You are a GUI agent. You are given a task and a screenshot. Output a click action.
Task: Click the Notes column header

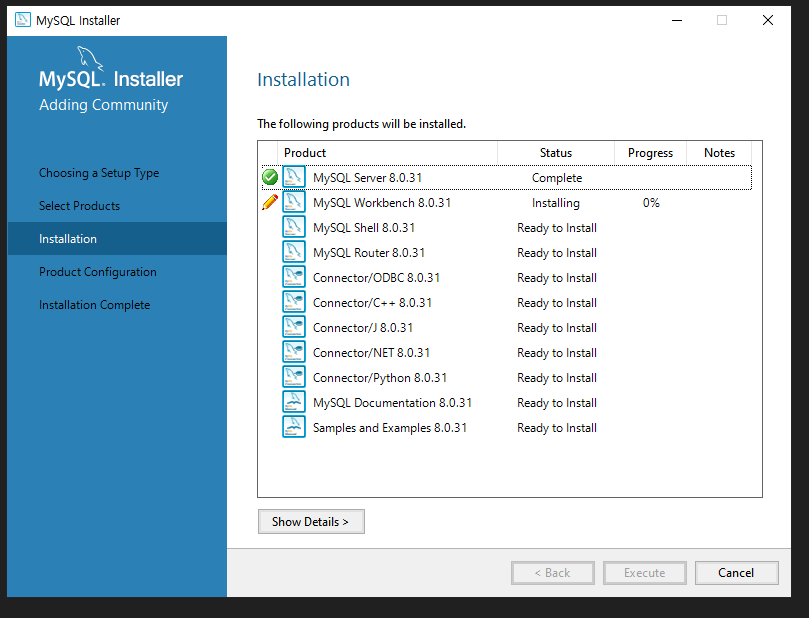point(719,153)
